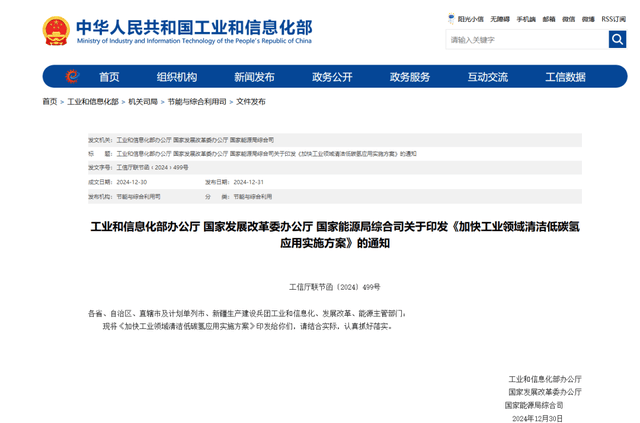Image resolution: width=640 pixels, height=423 pixels.
Task: Open the 政务公开 navigation menu
Action: [332, 77]
